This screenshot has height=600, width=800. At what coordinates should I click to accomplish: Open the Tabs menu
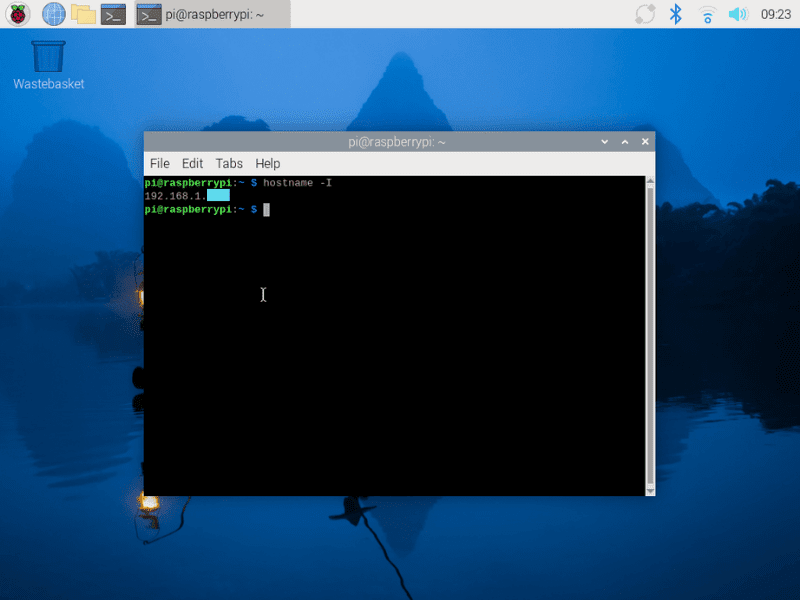(x=229, y=163)
